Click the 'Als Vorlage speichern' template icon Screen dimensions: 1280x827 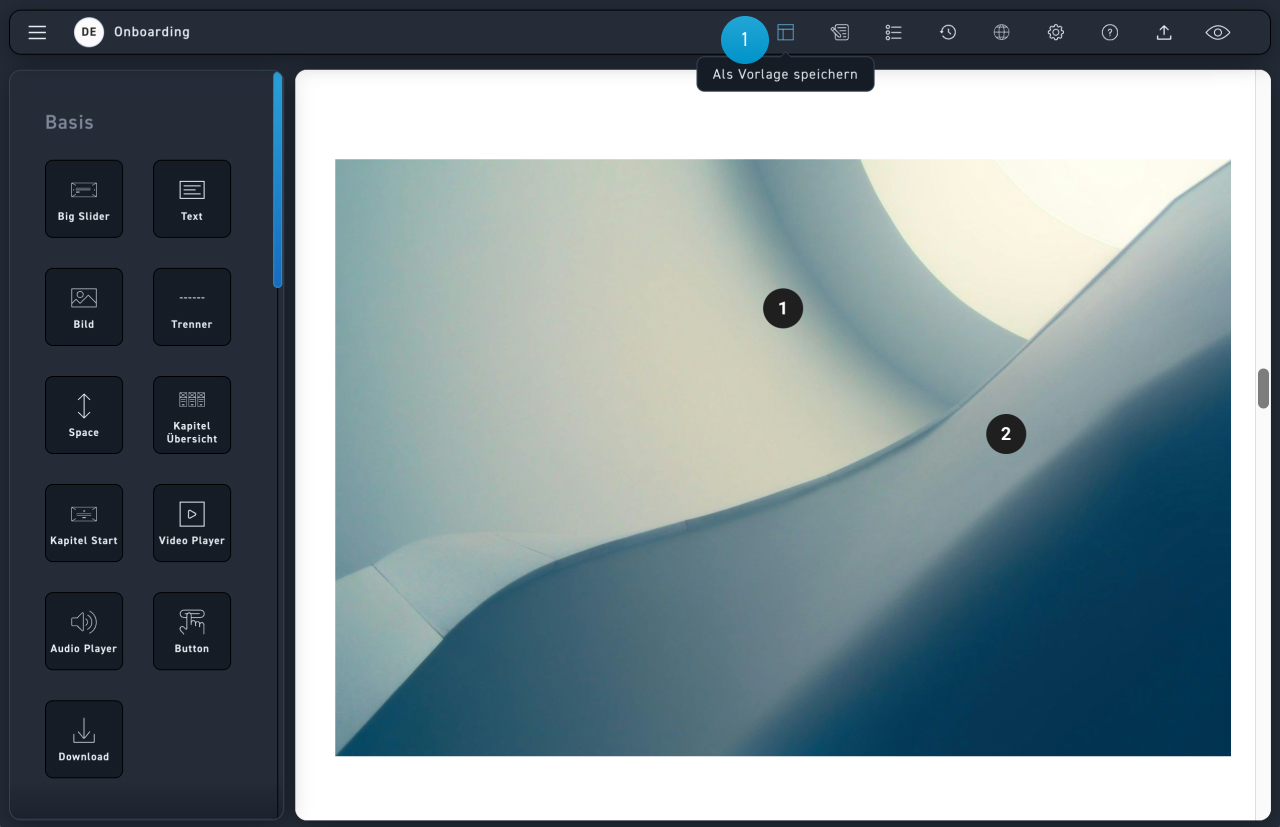coord(786,32)
